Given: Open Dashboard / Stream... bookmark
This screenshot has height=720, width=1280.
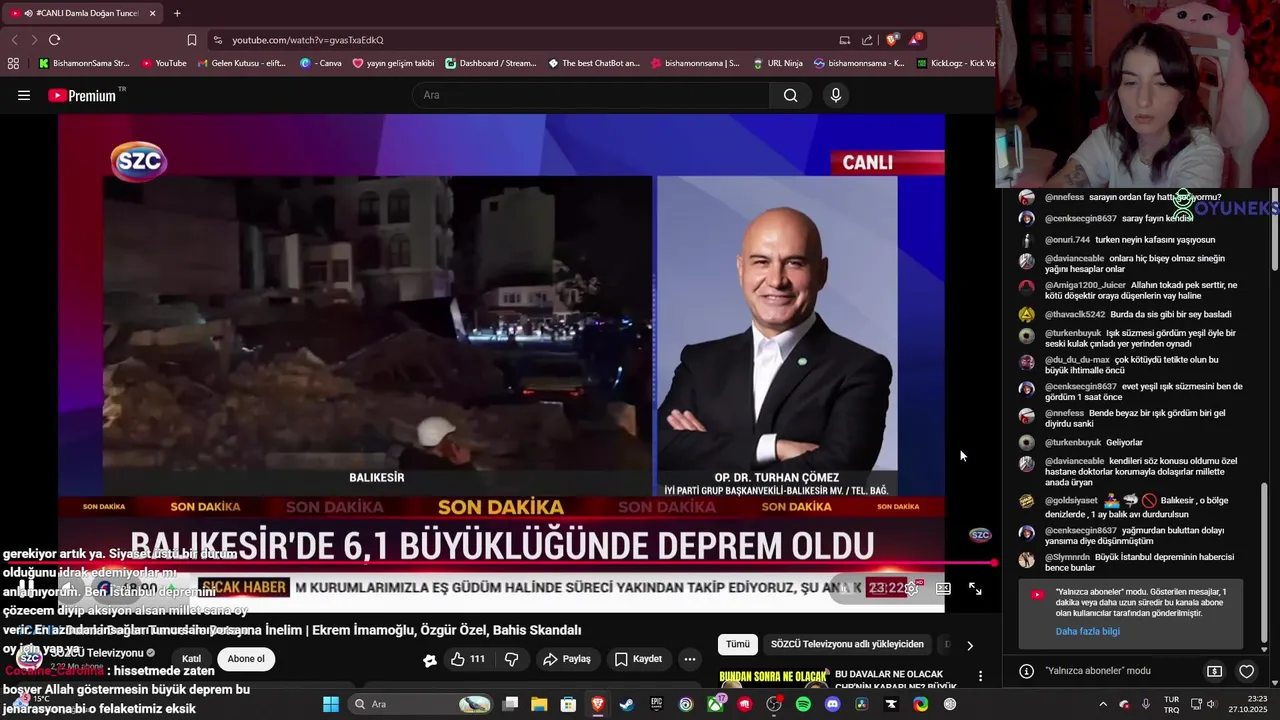Looking at the screenshot, I should 491,63.
